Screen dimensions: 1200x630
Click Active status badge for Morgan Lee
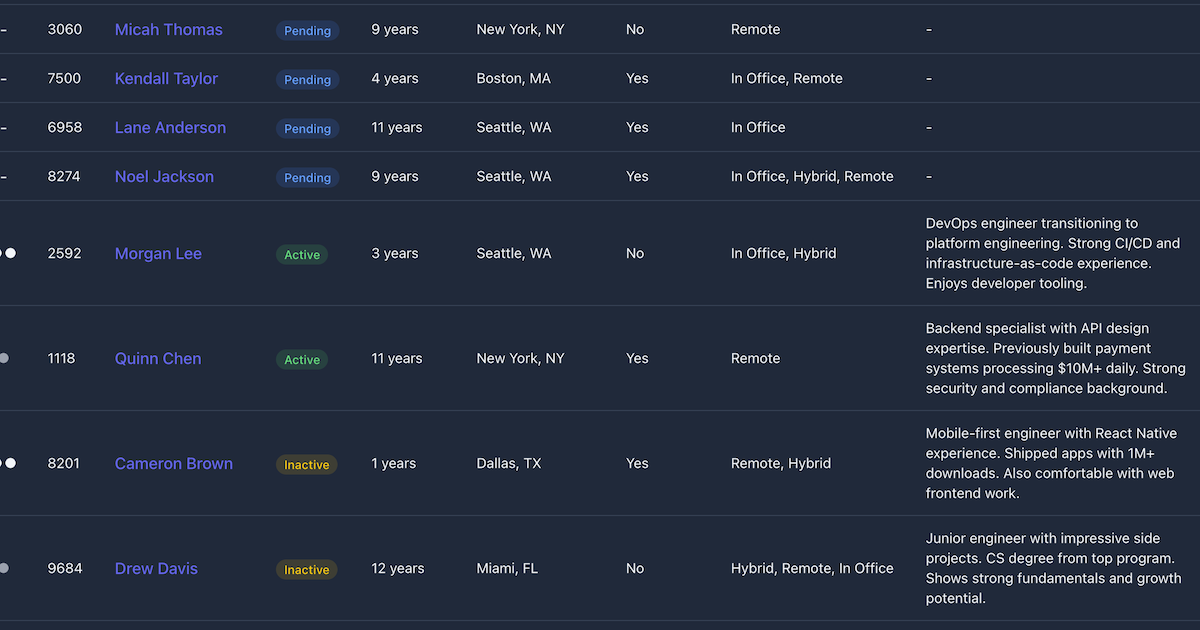click(x=302, y=255)
